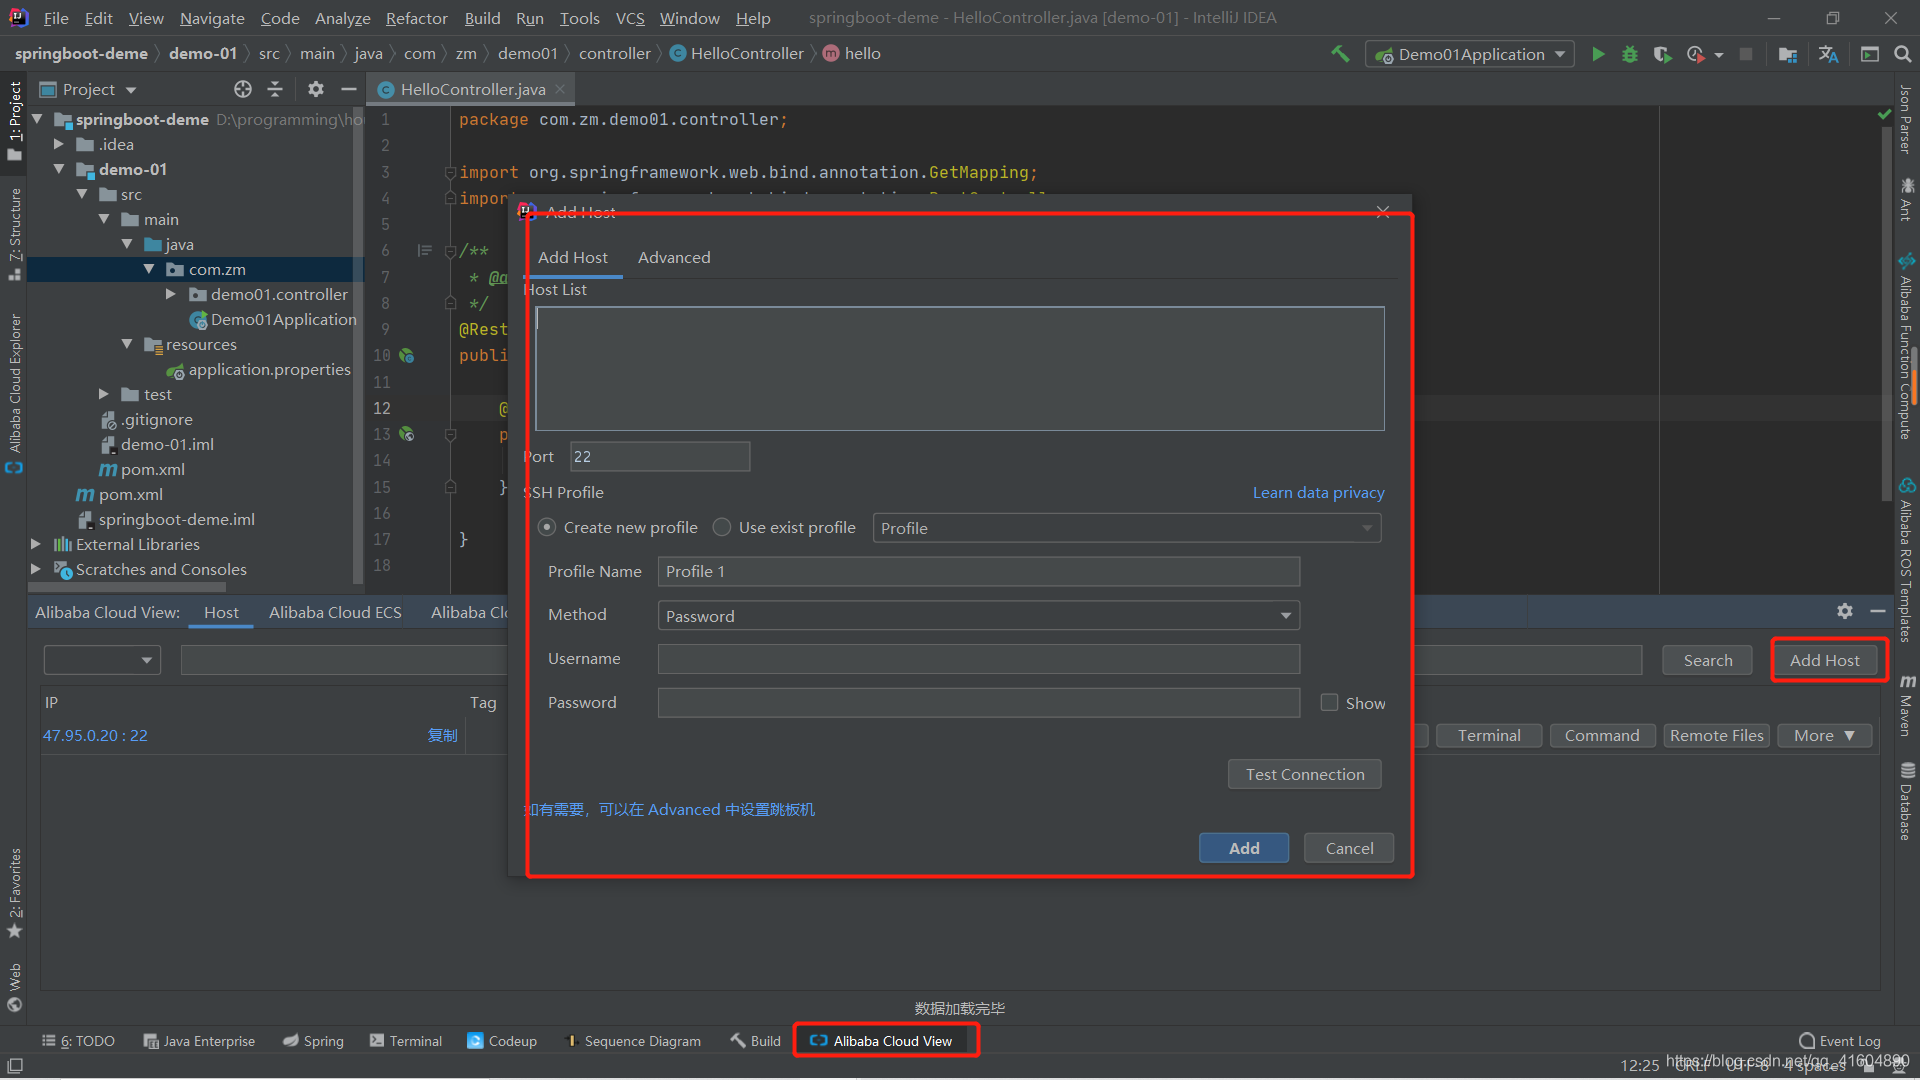Open the VCS menu

630,18
